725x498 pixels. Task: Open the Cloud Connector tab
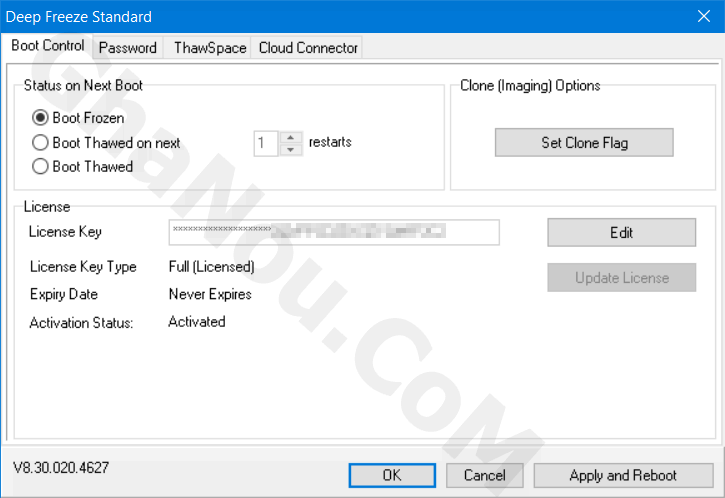(x=308, y=48)
